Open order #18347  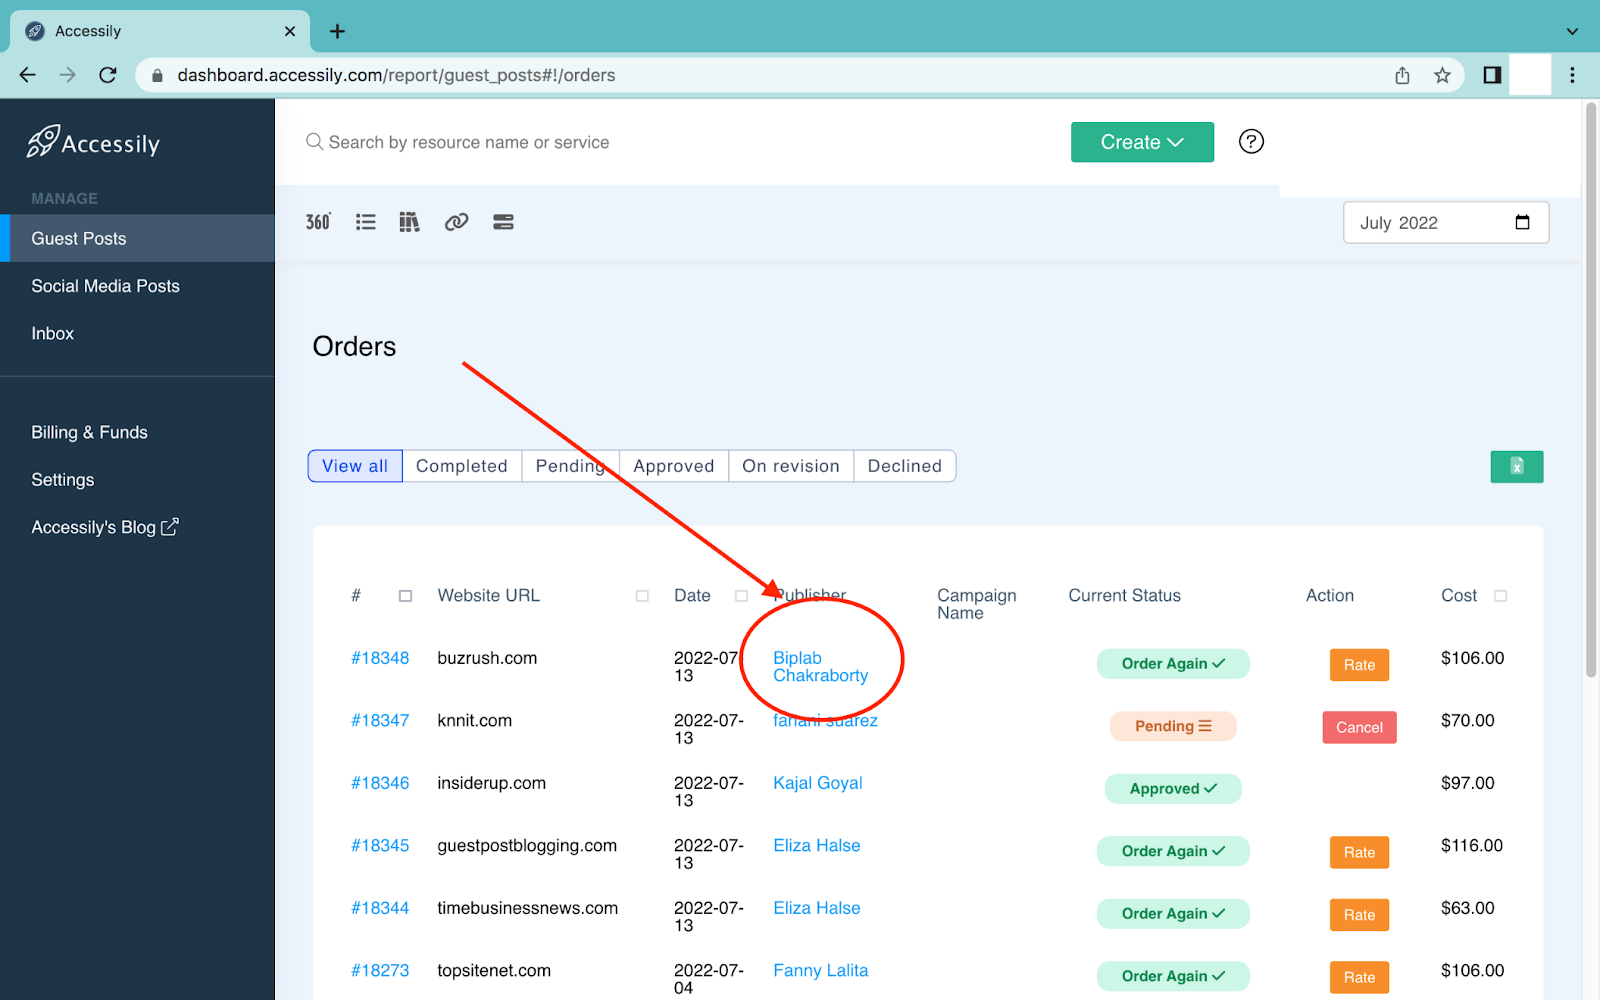coord(380,720)
